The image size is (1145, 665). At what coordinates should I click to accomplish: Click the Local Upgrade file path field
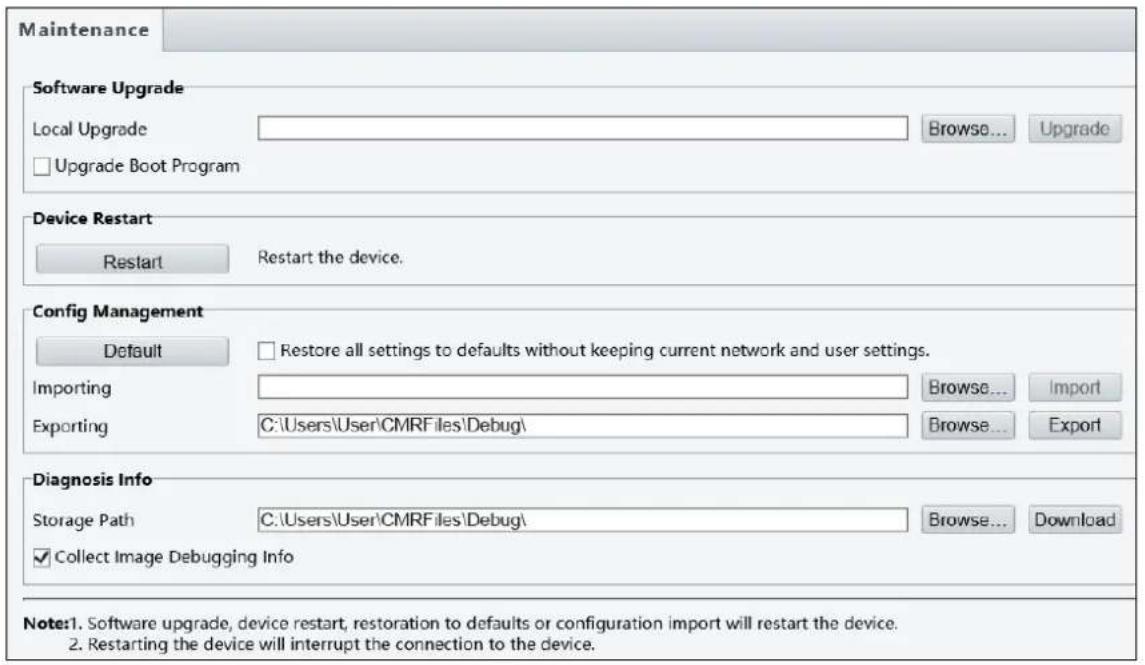pos(583,128)
